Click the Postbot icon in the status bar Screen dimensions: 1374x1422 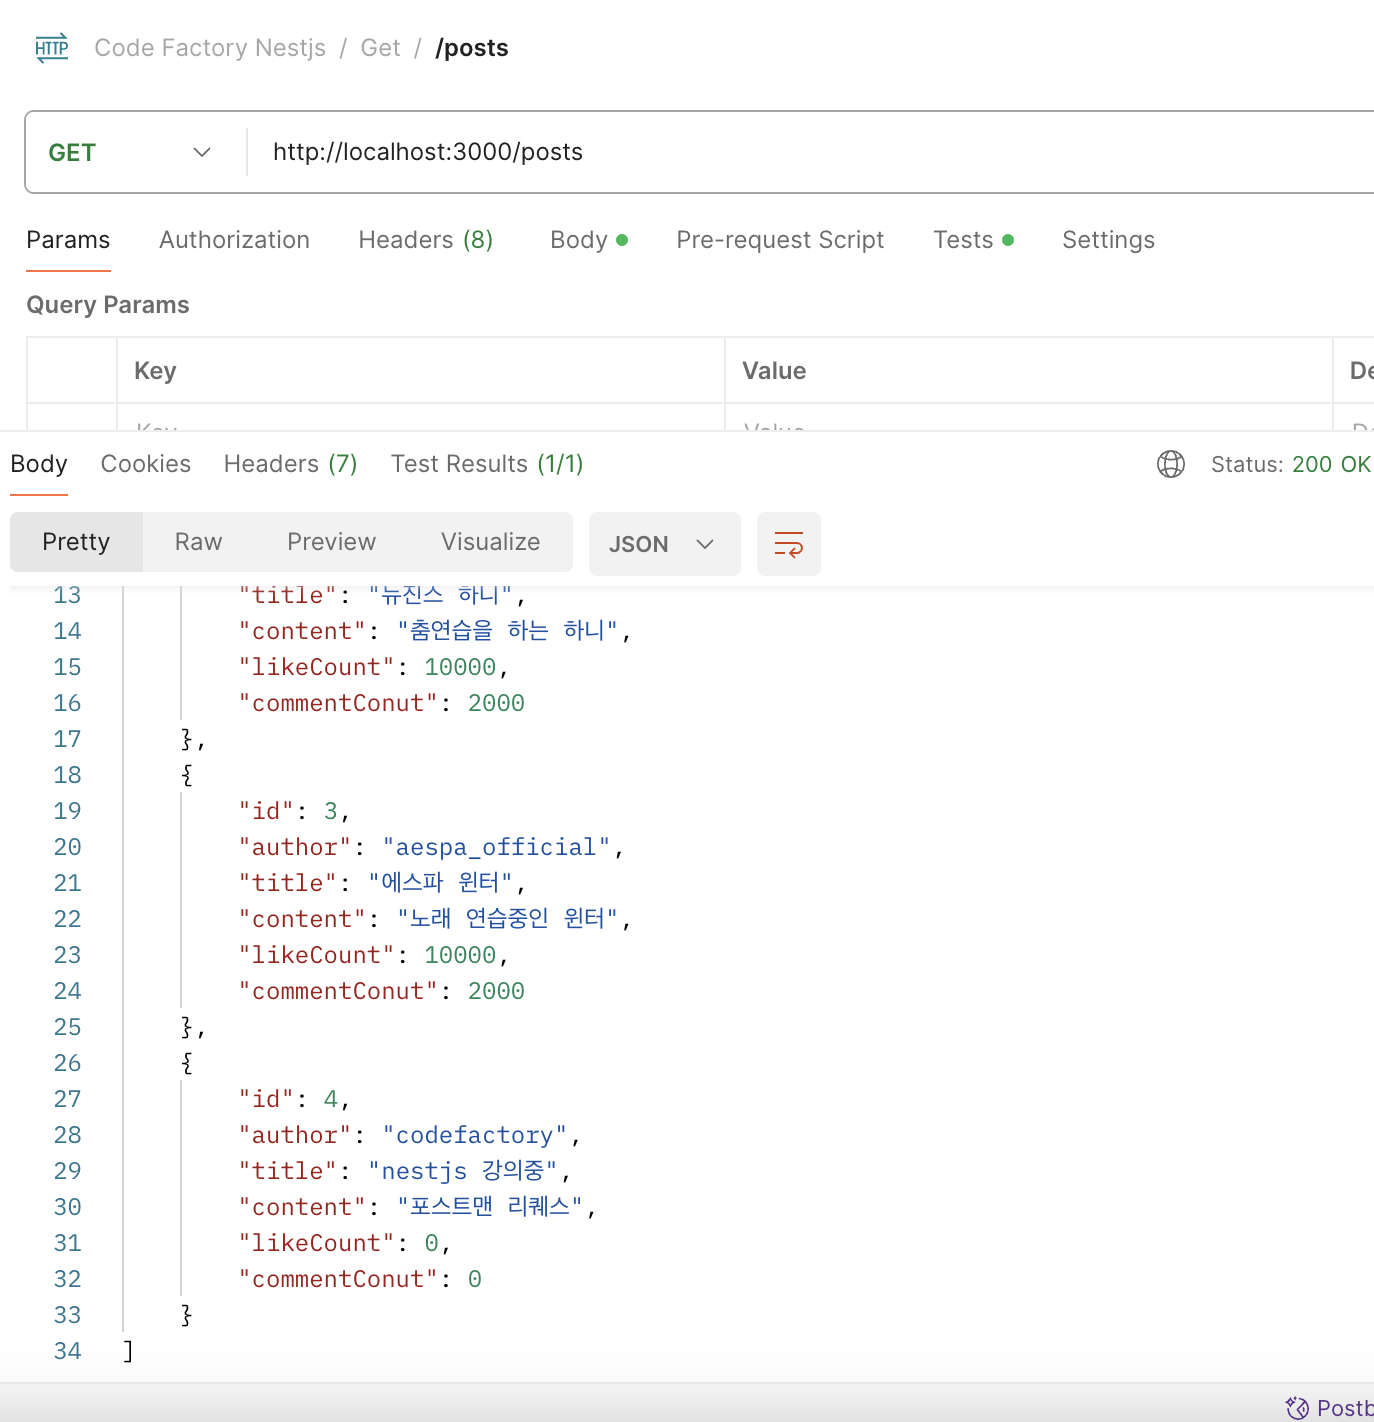point(1297,1408)
